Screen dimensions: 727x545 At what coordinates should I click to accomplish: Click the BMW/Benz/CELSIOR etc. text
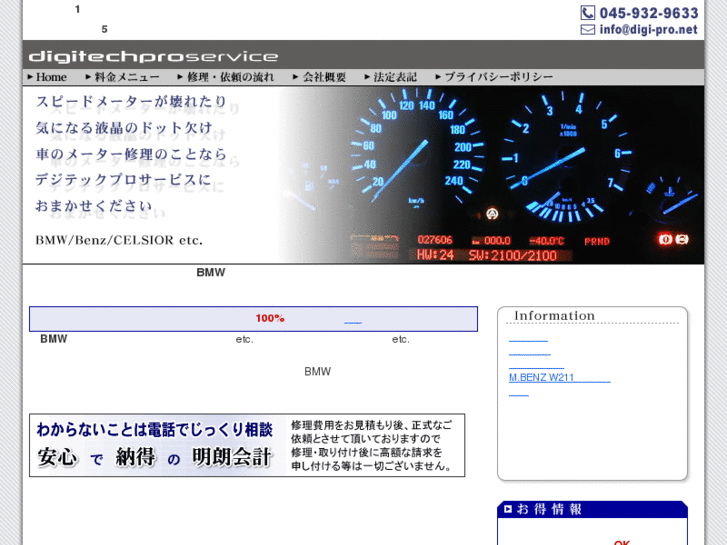pos(119,240)
